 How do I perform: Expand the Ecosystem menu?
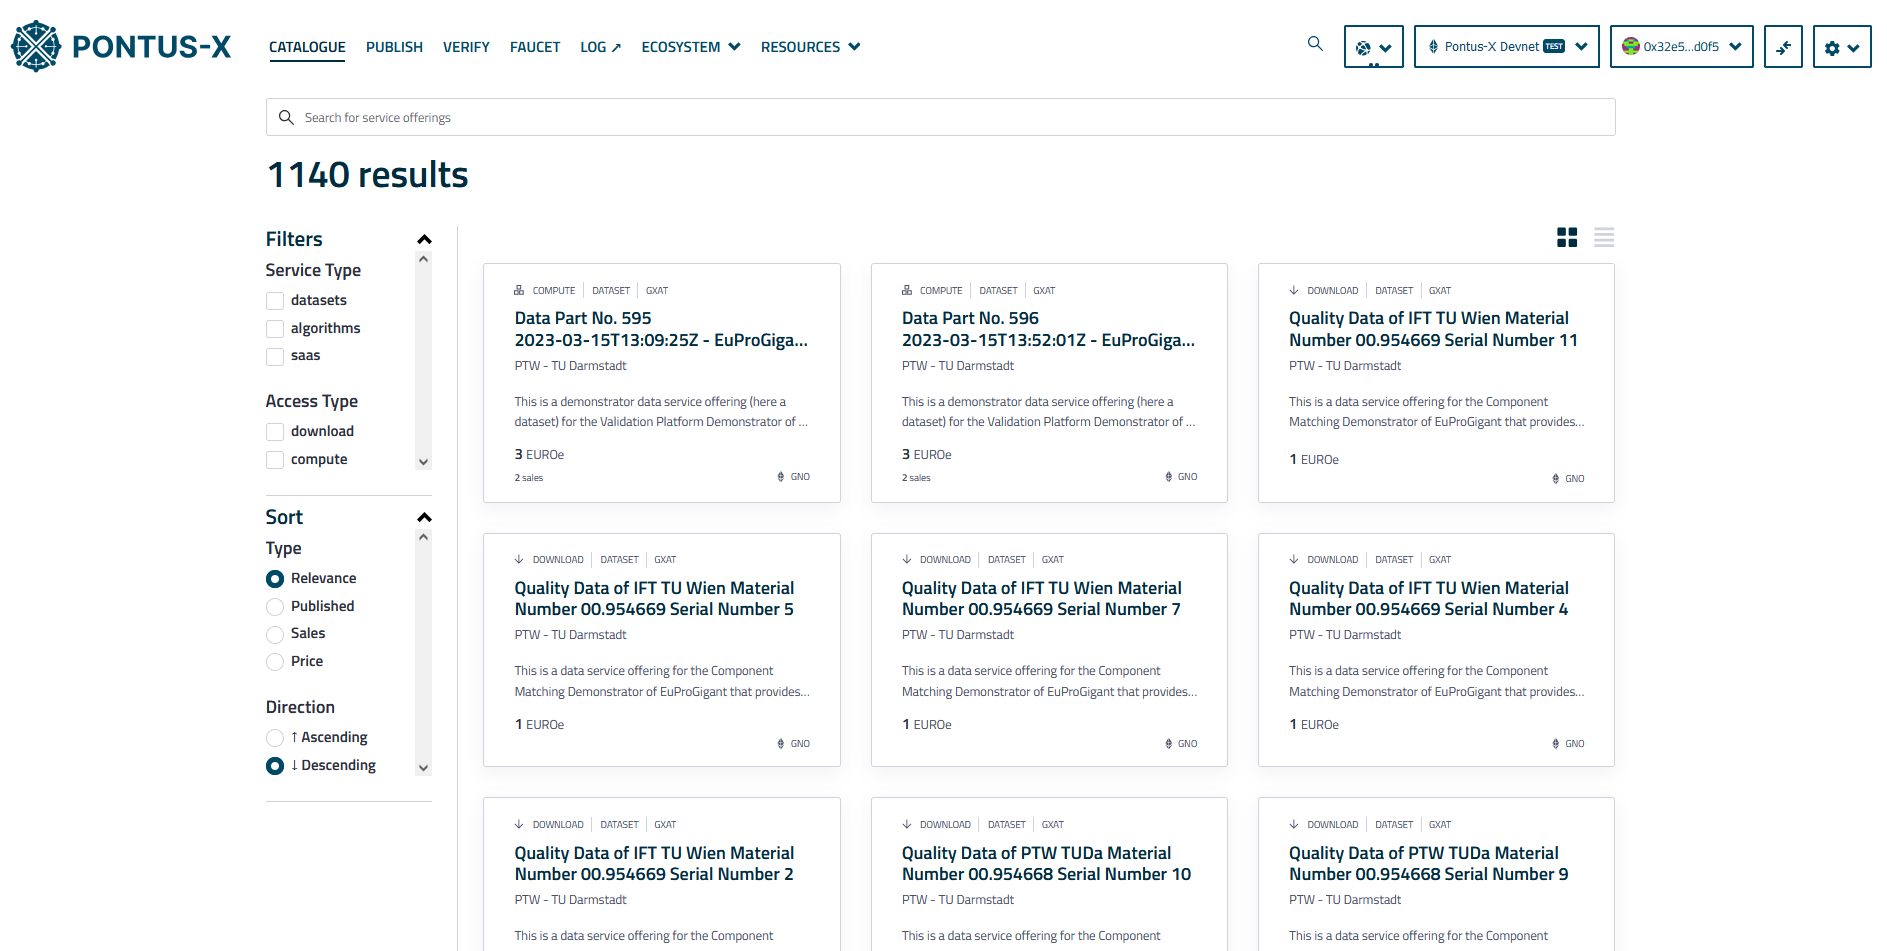click(690, 47)
